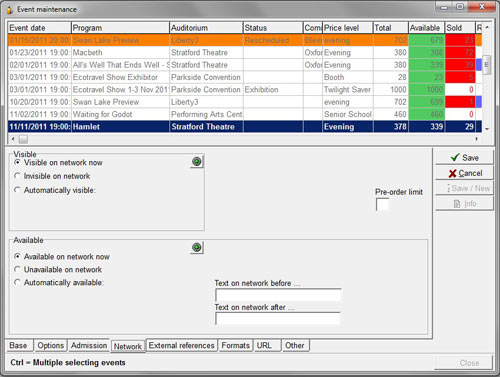Click the Save button
The image size is (500, 377).
pyautogui.click(x=464, y=158)
